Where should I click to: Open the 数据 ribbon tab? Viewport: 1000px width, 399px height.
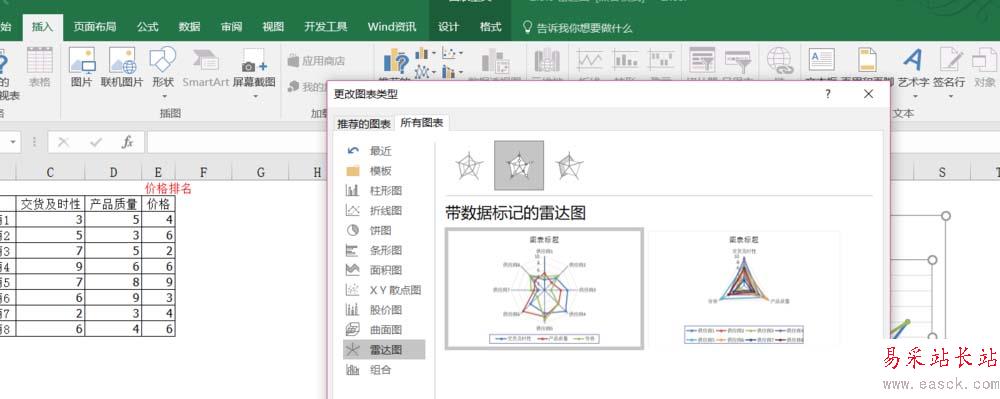[x=189, y=27]
